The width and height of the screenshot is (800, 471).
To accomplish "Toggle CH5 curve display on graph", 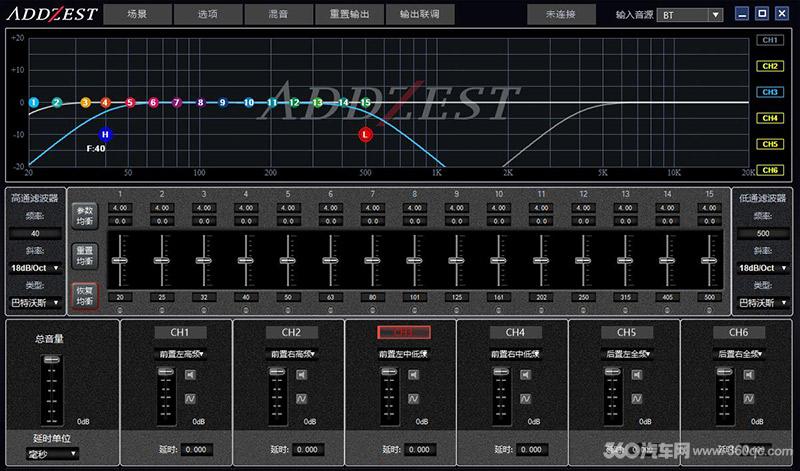I will pyautogui.click(x=770, y=144).
